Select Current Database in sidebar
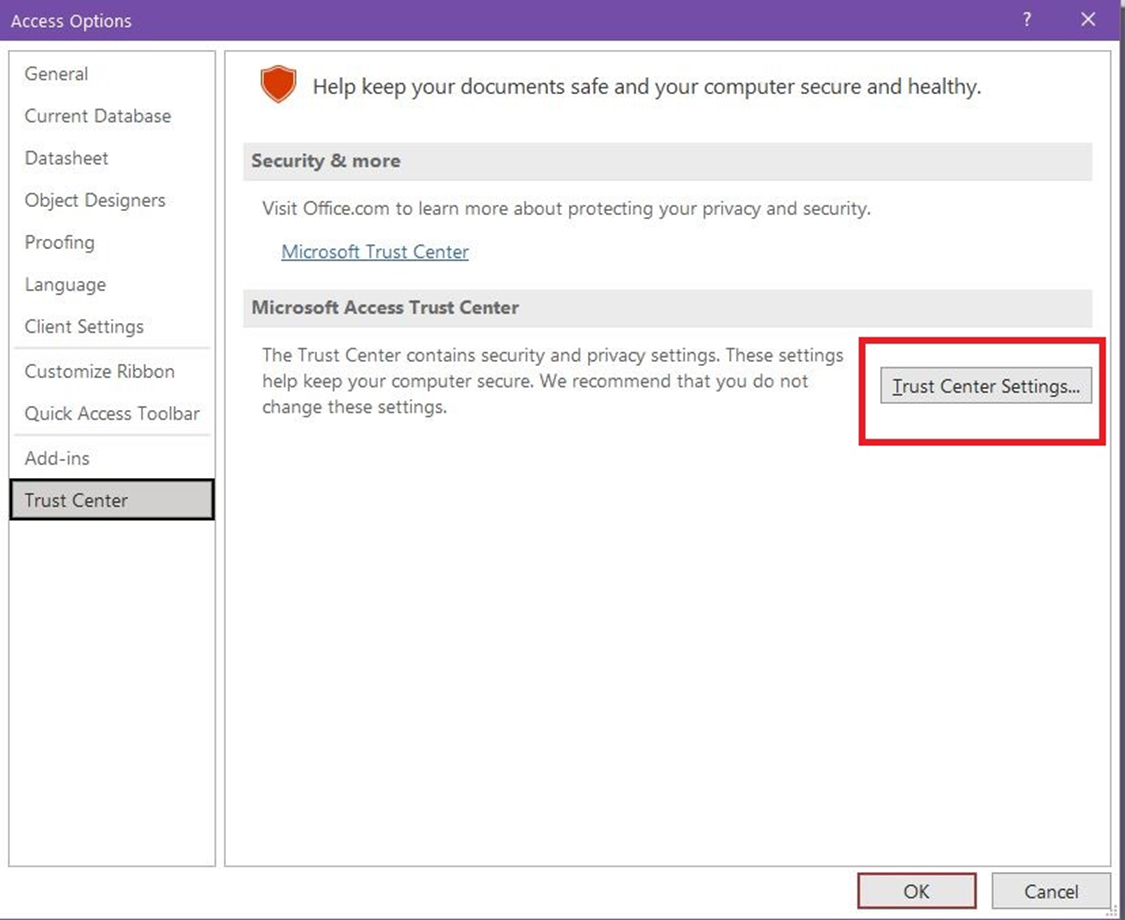The height and width of the screenshot is (920, 1125). pos(112,116)
